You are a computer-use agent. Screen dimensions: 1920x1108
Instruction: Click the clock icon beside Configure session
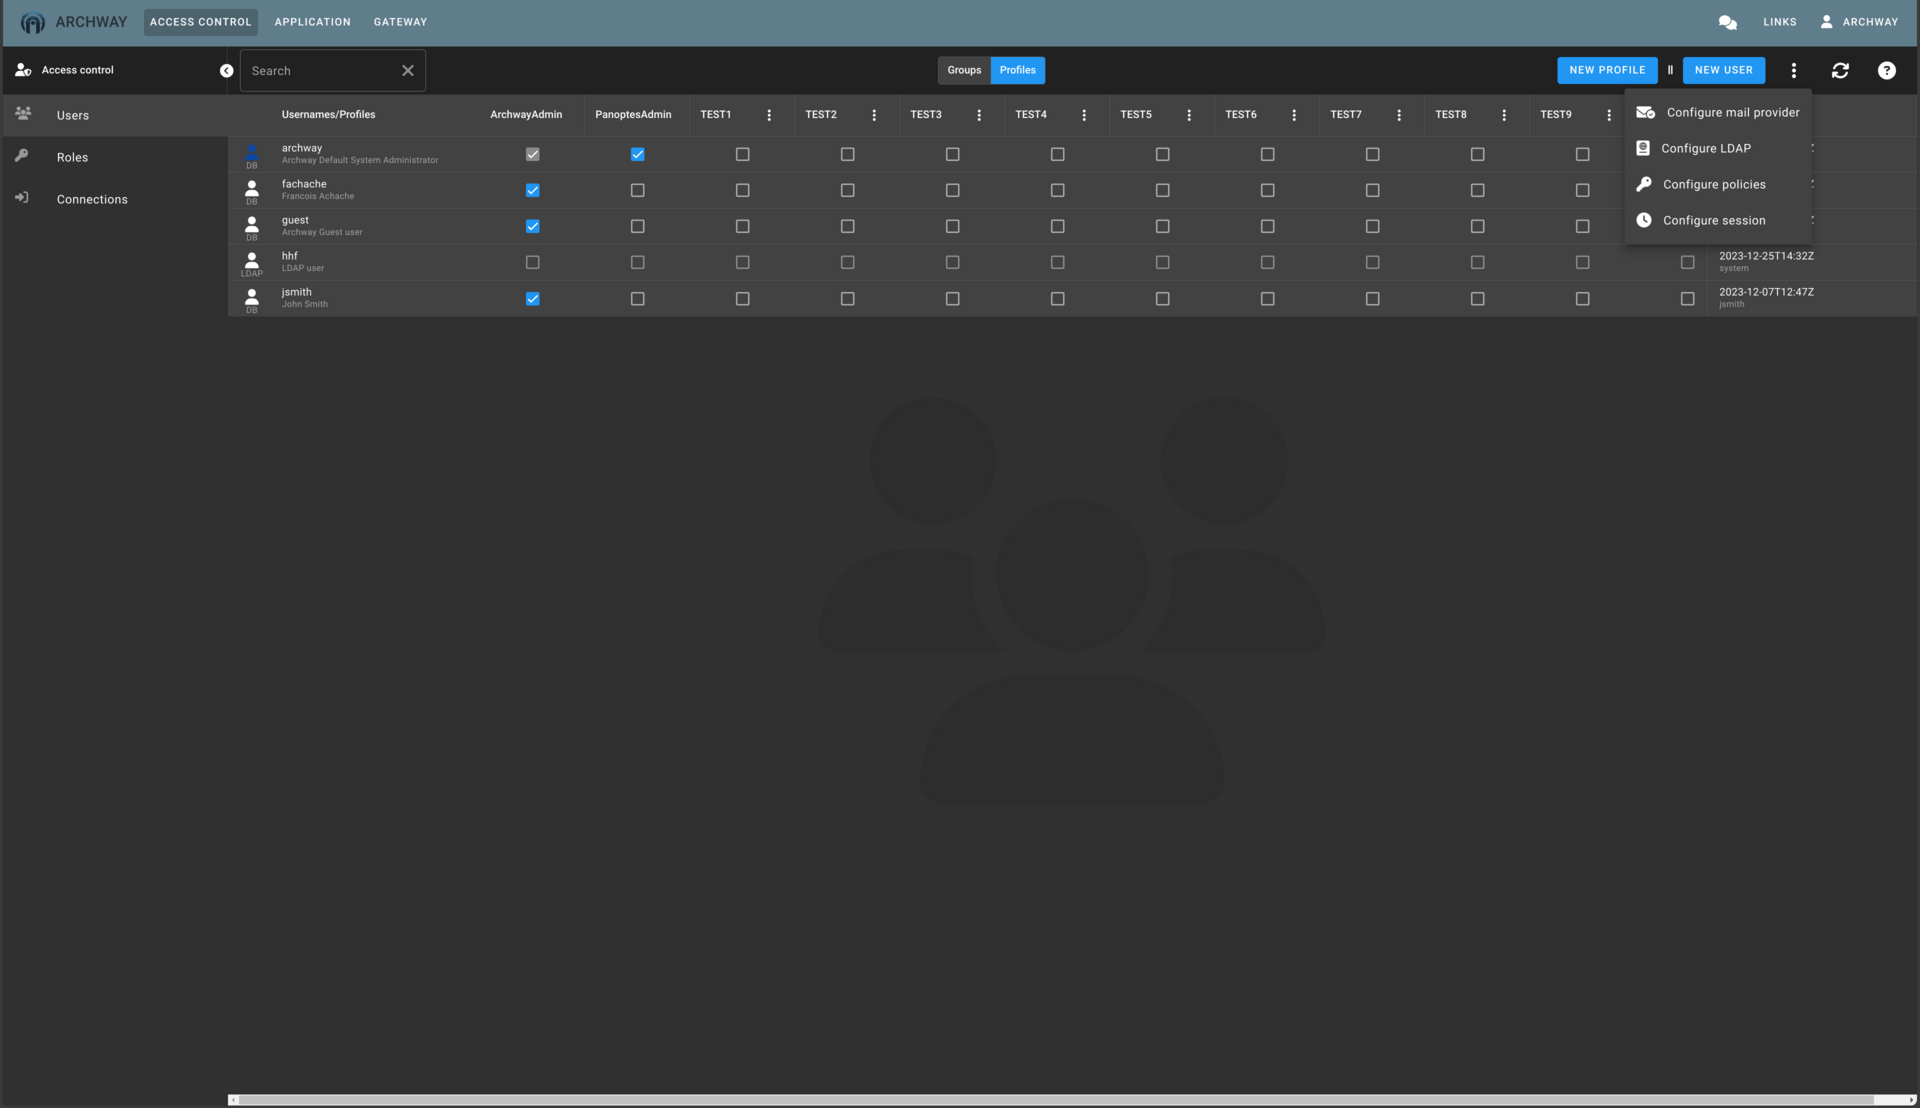pyautogui.click(x=1643, y=220)
